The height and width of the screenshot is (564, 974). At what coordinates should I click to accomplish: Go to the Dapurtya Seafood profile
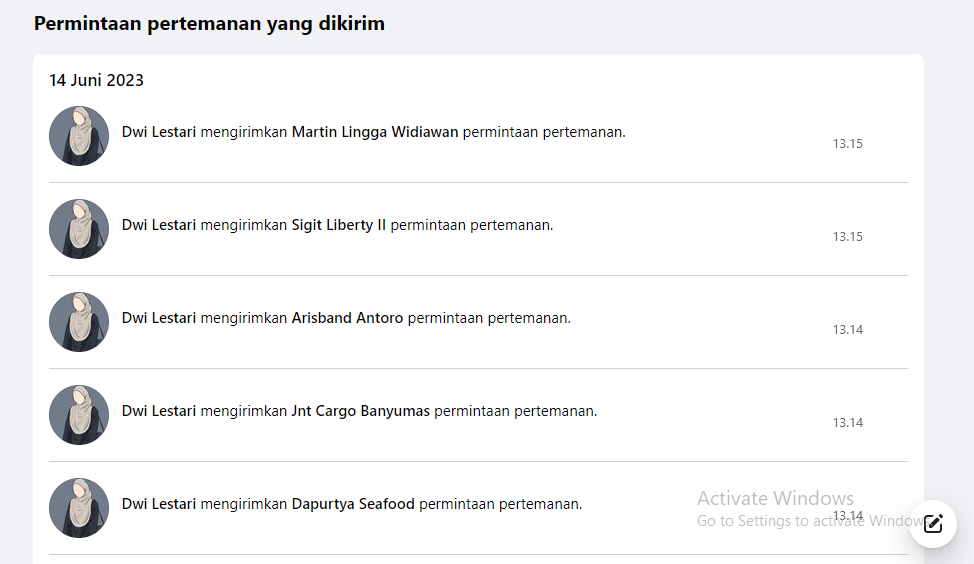pyautogui.click(x=353, y=504)
